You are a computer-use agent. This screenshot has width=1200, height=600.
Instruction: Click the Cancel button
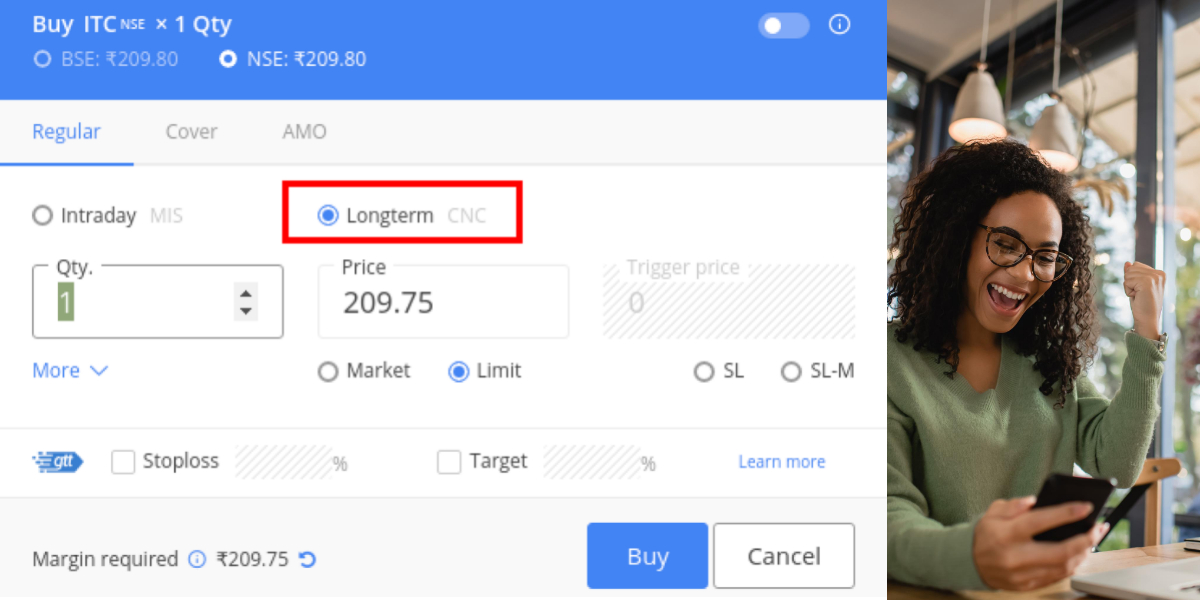pyautogui.click(x=784, y=556)
